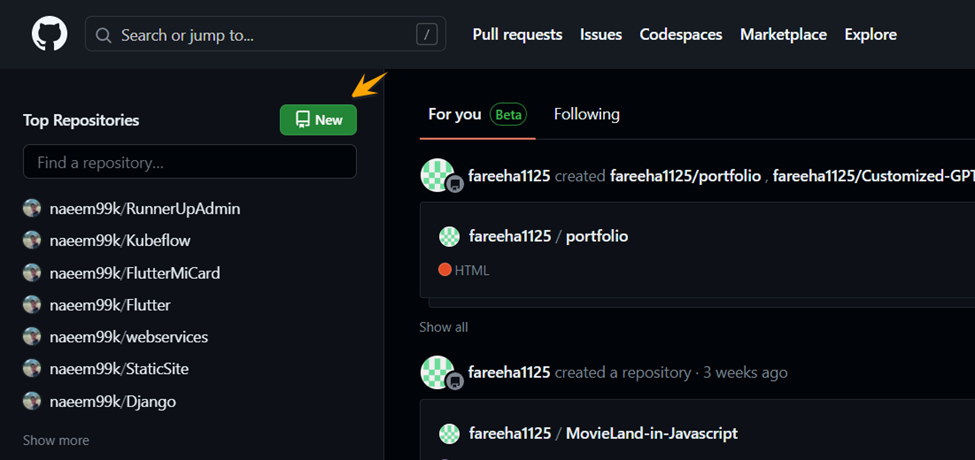Screen dimensions: 975x460
Task: Open Pull requests in top navigation
Action: 517,34
